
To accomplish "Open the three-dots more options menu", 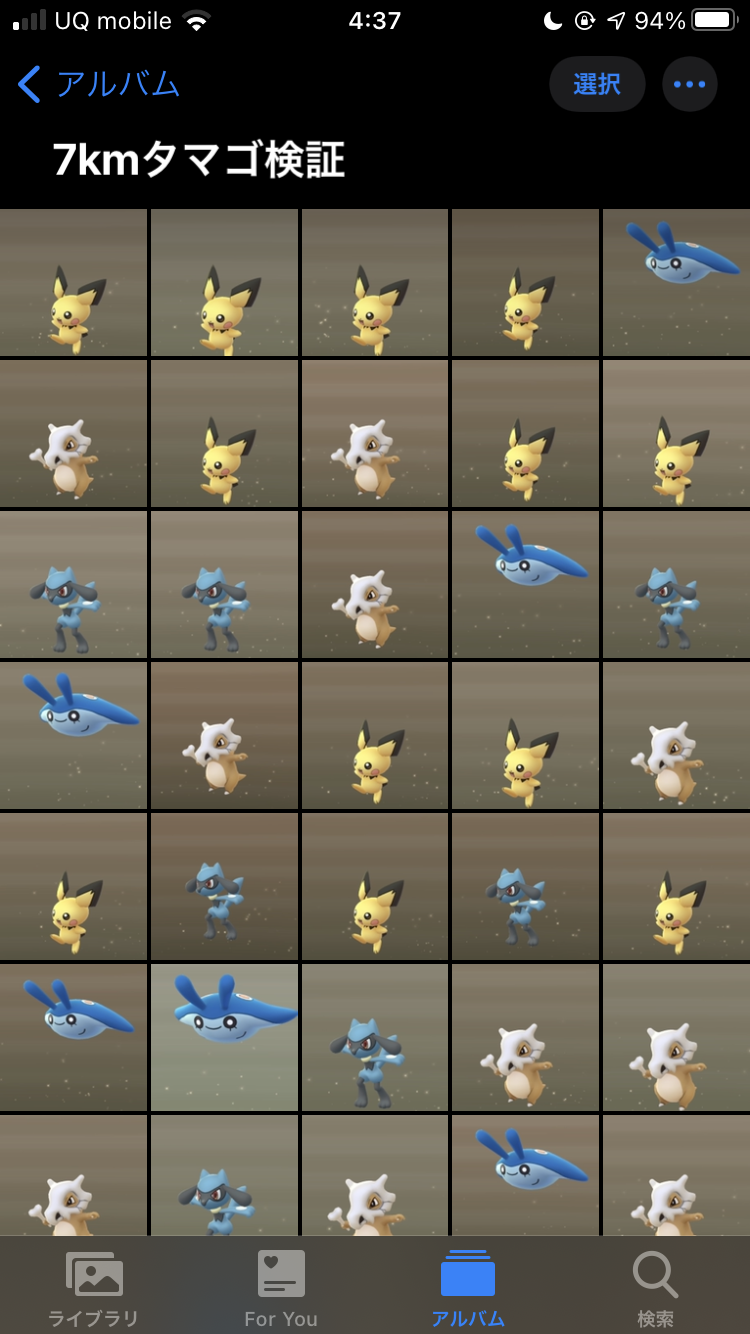I will pyautogui.click(x=689, y=84).
